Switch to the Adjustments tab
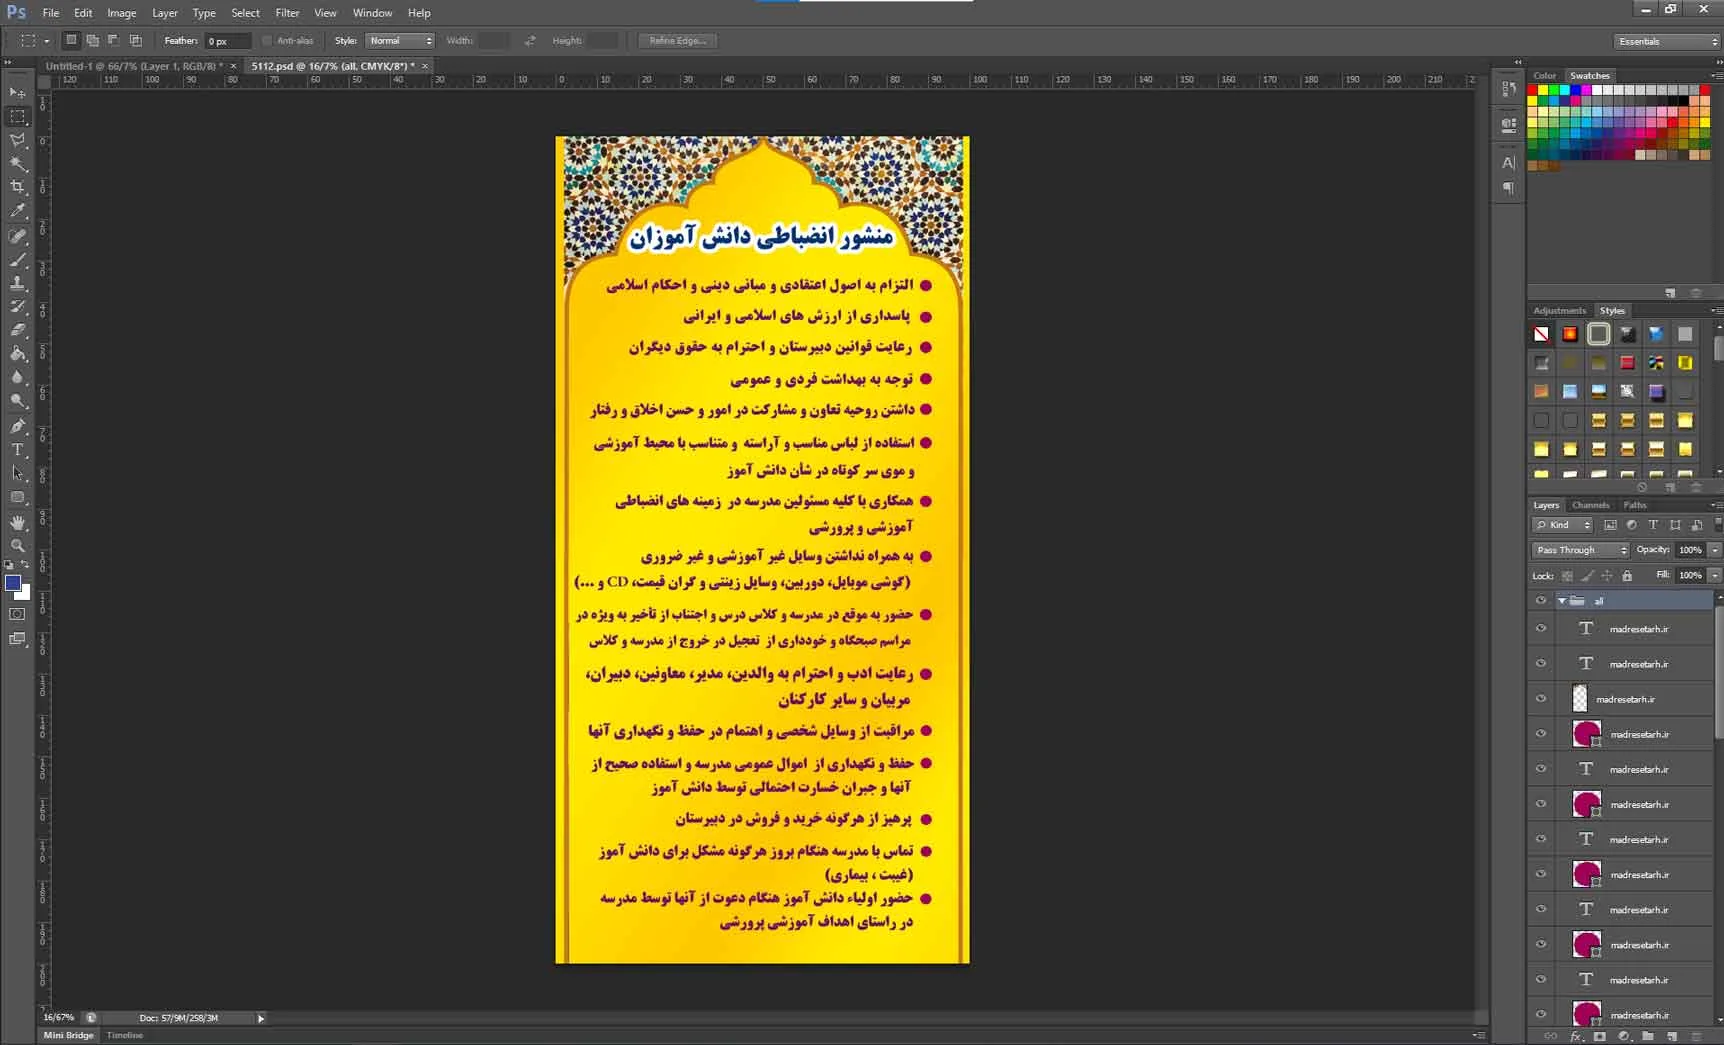The height and width of the screenshot is (1045, 1724). pyautogui.click(x=1559, y=311)
